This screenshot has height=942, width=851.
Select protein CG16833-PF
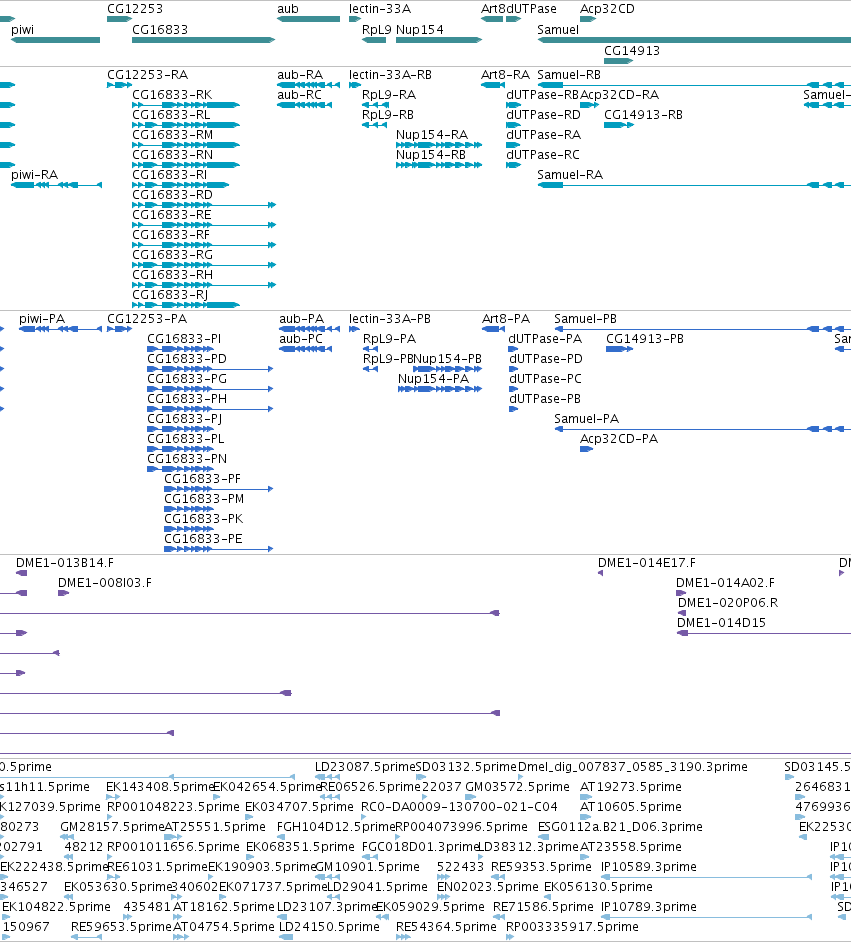(202, 478)
